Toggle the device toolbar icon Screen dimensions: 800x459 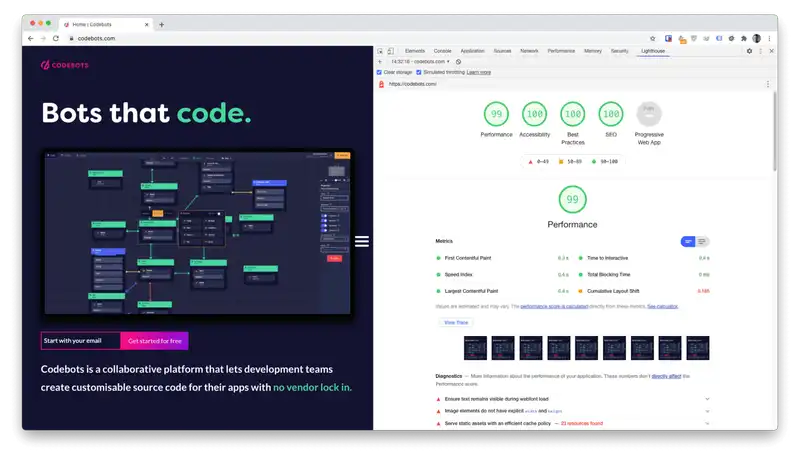click(x=392, y=50)
